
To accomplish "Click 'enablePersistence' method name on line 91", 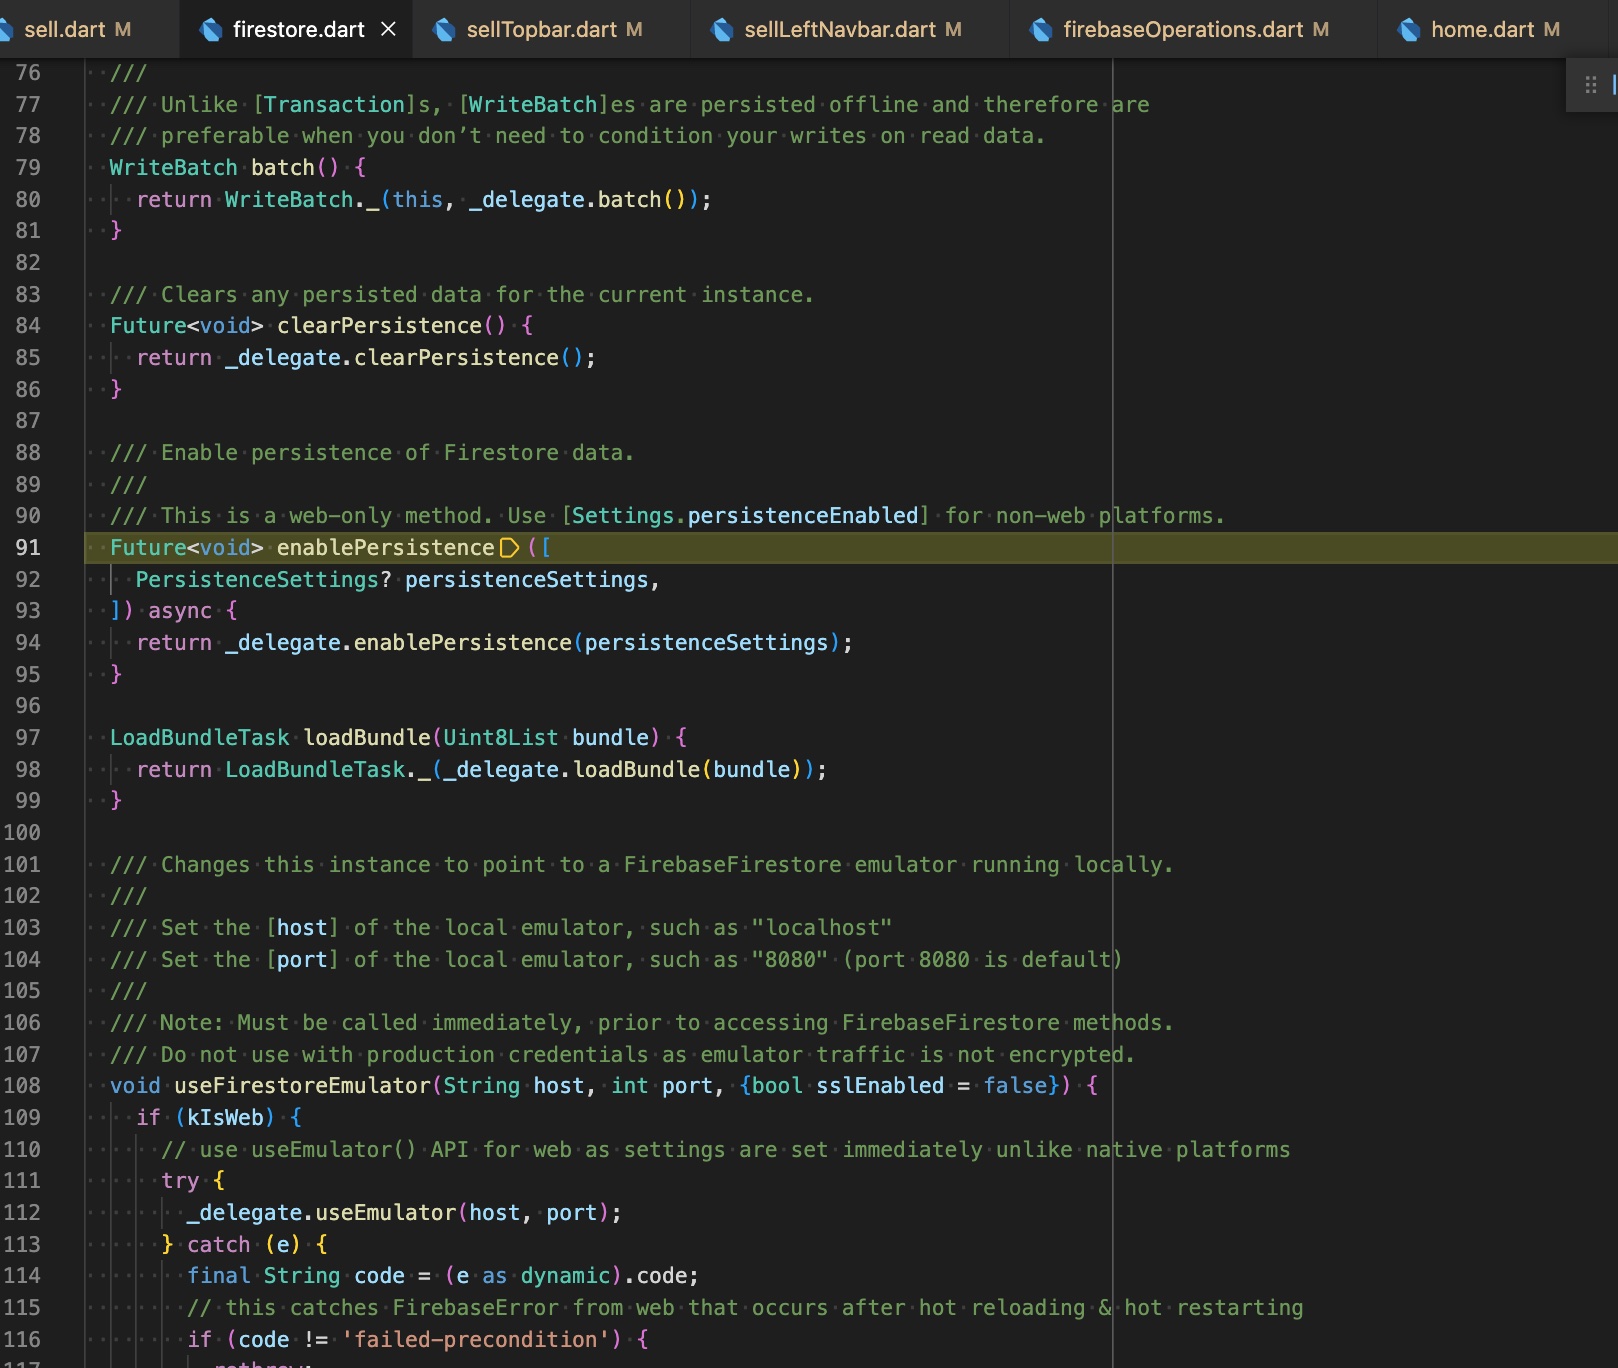I will tap(386, 547).
